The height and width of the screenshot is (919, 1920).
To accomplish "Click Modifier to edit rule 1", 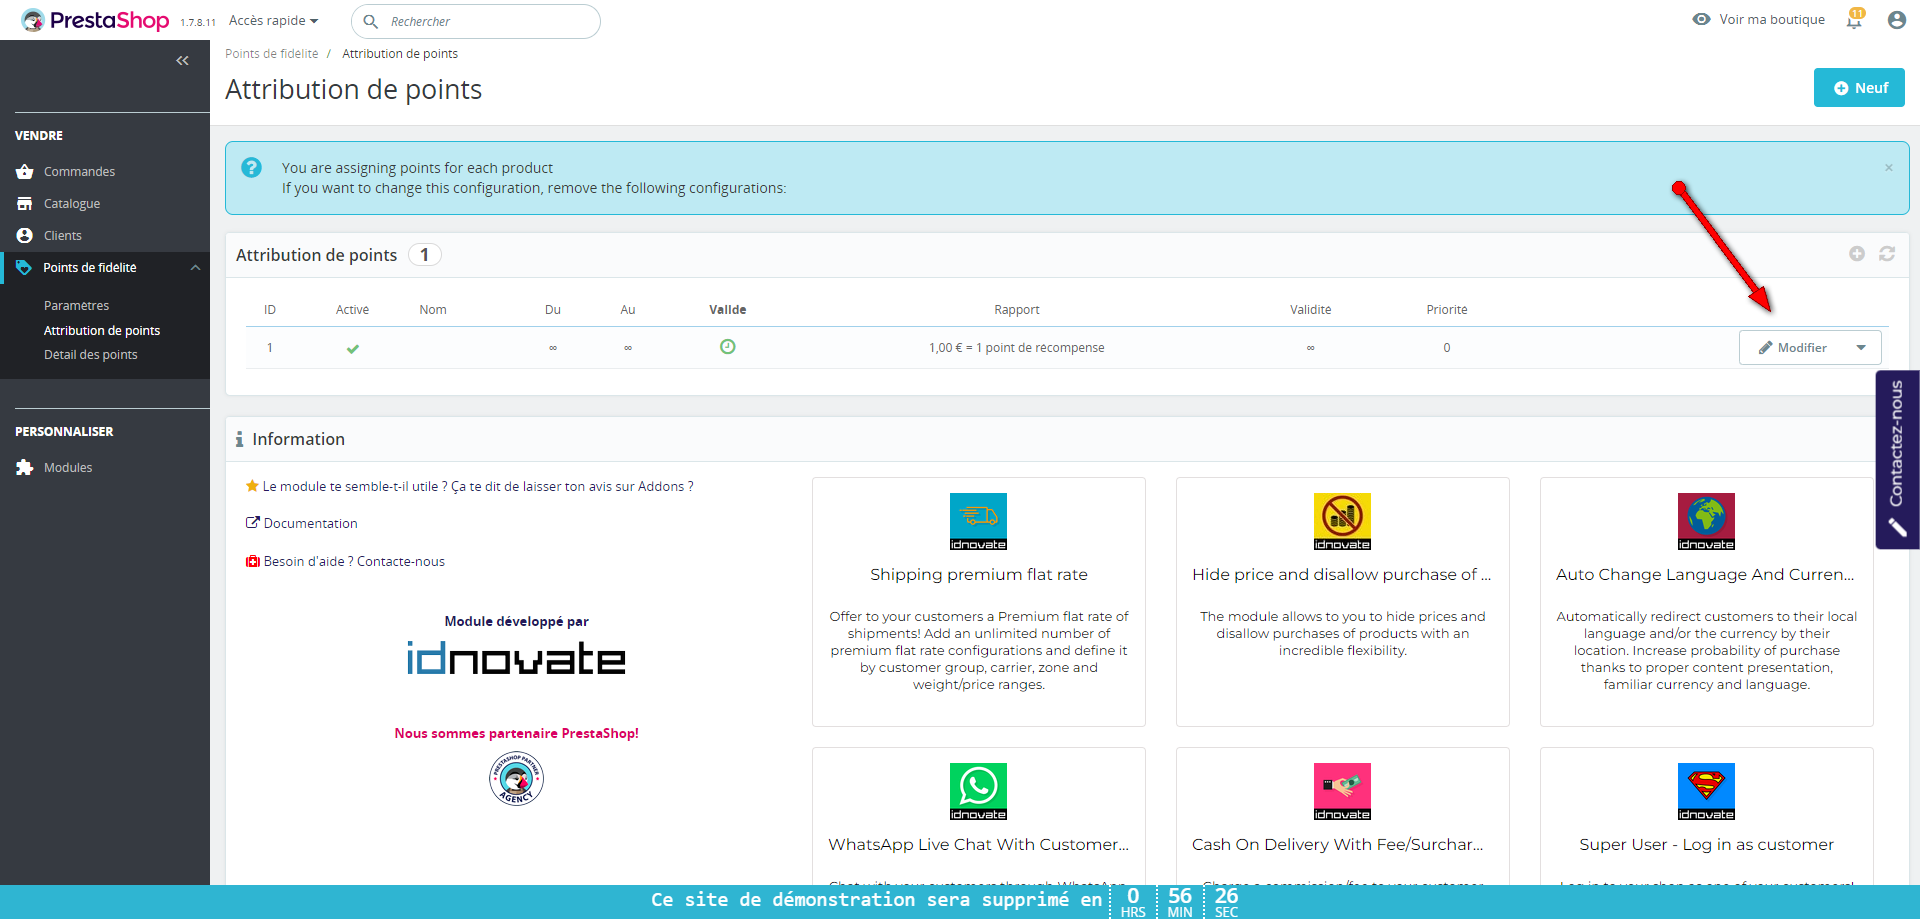I will click(x=1792, y=348).
